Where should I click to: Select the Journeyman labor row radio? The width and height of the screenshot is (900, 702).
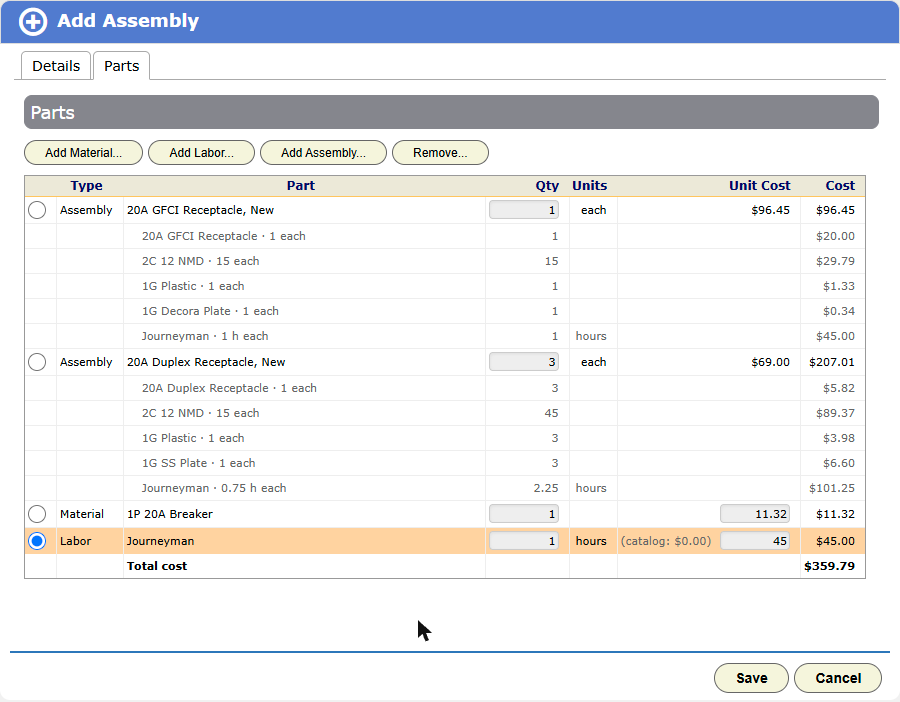coord(37,541)
